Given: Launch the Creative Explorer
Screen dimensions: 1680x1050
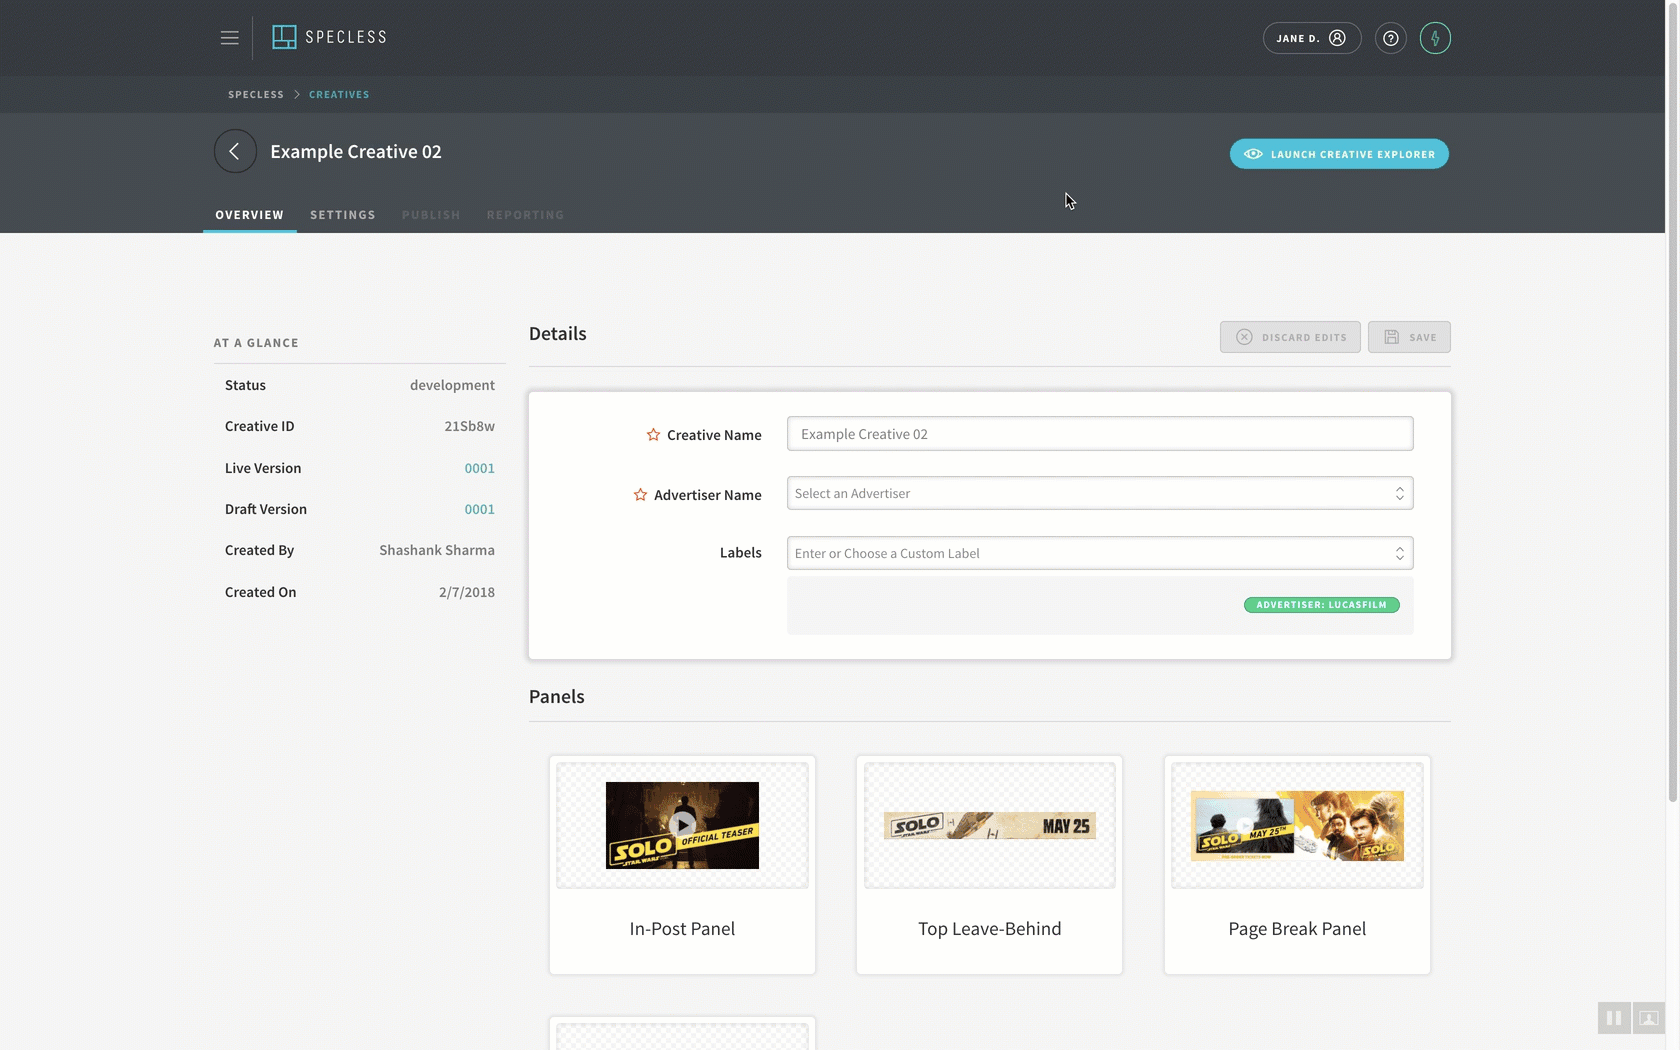Looking at the screenshot, I should [x=1339, y=154].
